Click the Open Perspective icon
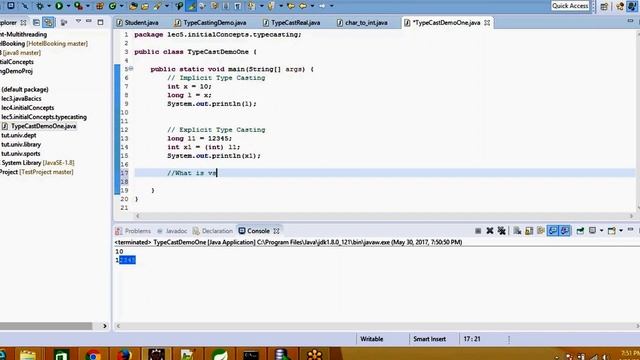Image resolution: width=640 pixels, height=360 pixels. pyautogui.click(x=604, y=6)
